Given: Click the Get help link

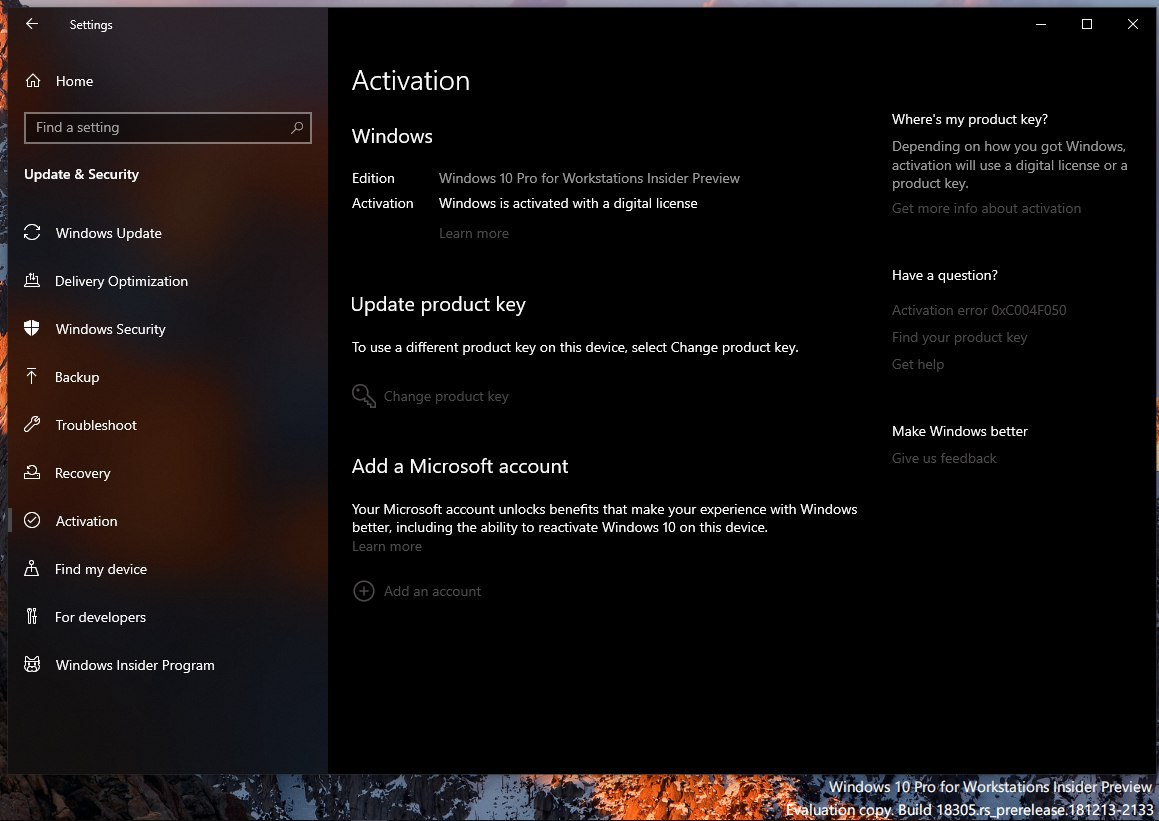Looking at the screenshot, I should tap(917, 364).
